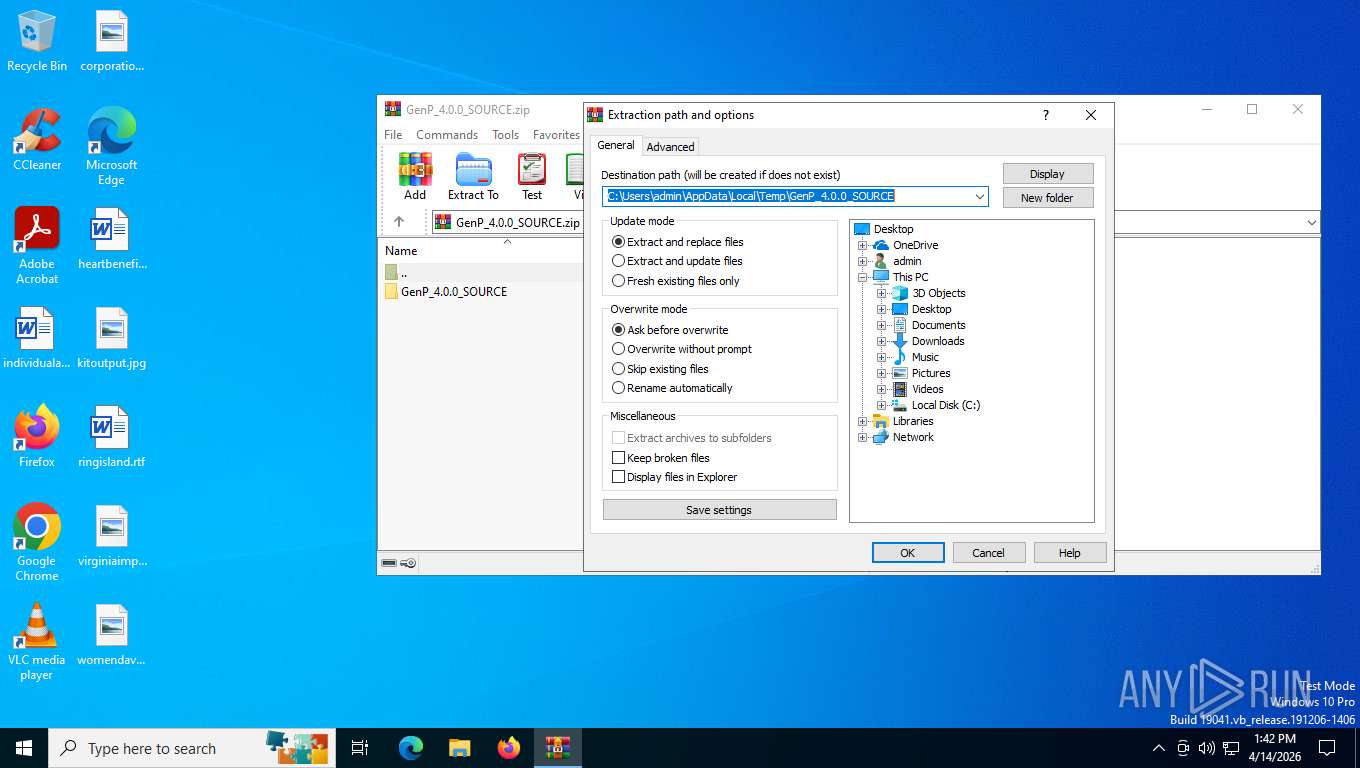Click the WinRAR taskbar icon

coord(558,748)
